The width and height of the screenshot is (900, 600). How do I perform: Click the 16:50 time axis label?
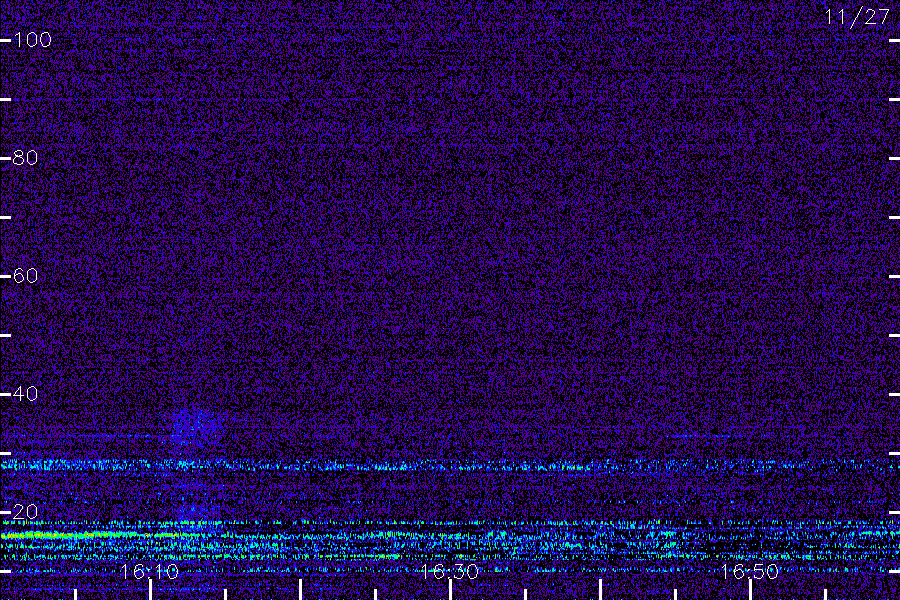click(x=750, y=572)
